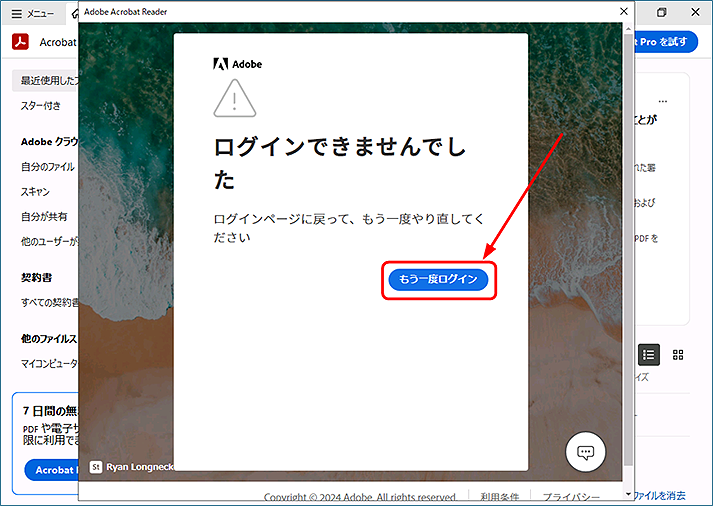Viewport: 713px width, 506px height.
Task: Select 最近使用した item in the sidebar
Action: pos(45,81)
